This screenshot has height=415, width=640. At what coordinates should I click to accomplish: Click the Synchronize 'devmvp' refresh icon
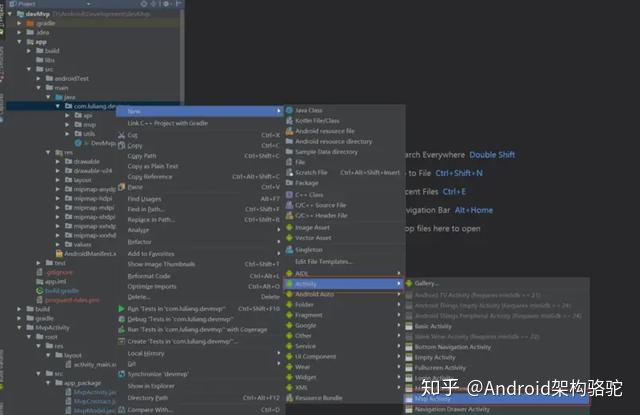coord(121,374)
